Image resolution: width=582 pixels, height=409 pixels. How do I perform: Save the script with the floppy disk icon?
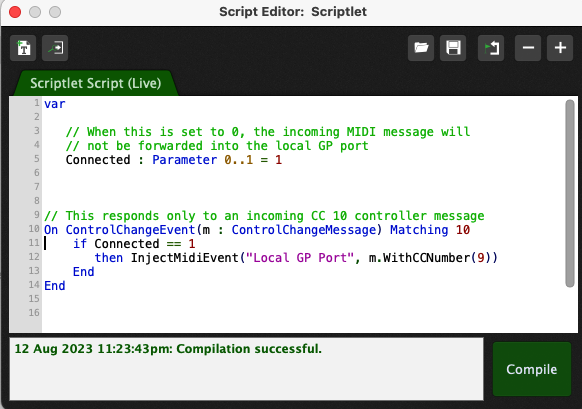tap(453, 48)
